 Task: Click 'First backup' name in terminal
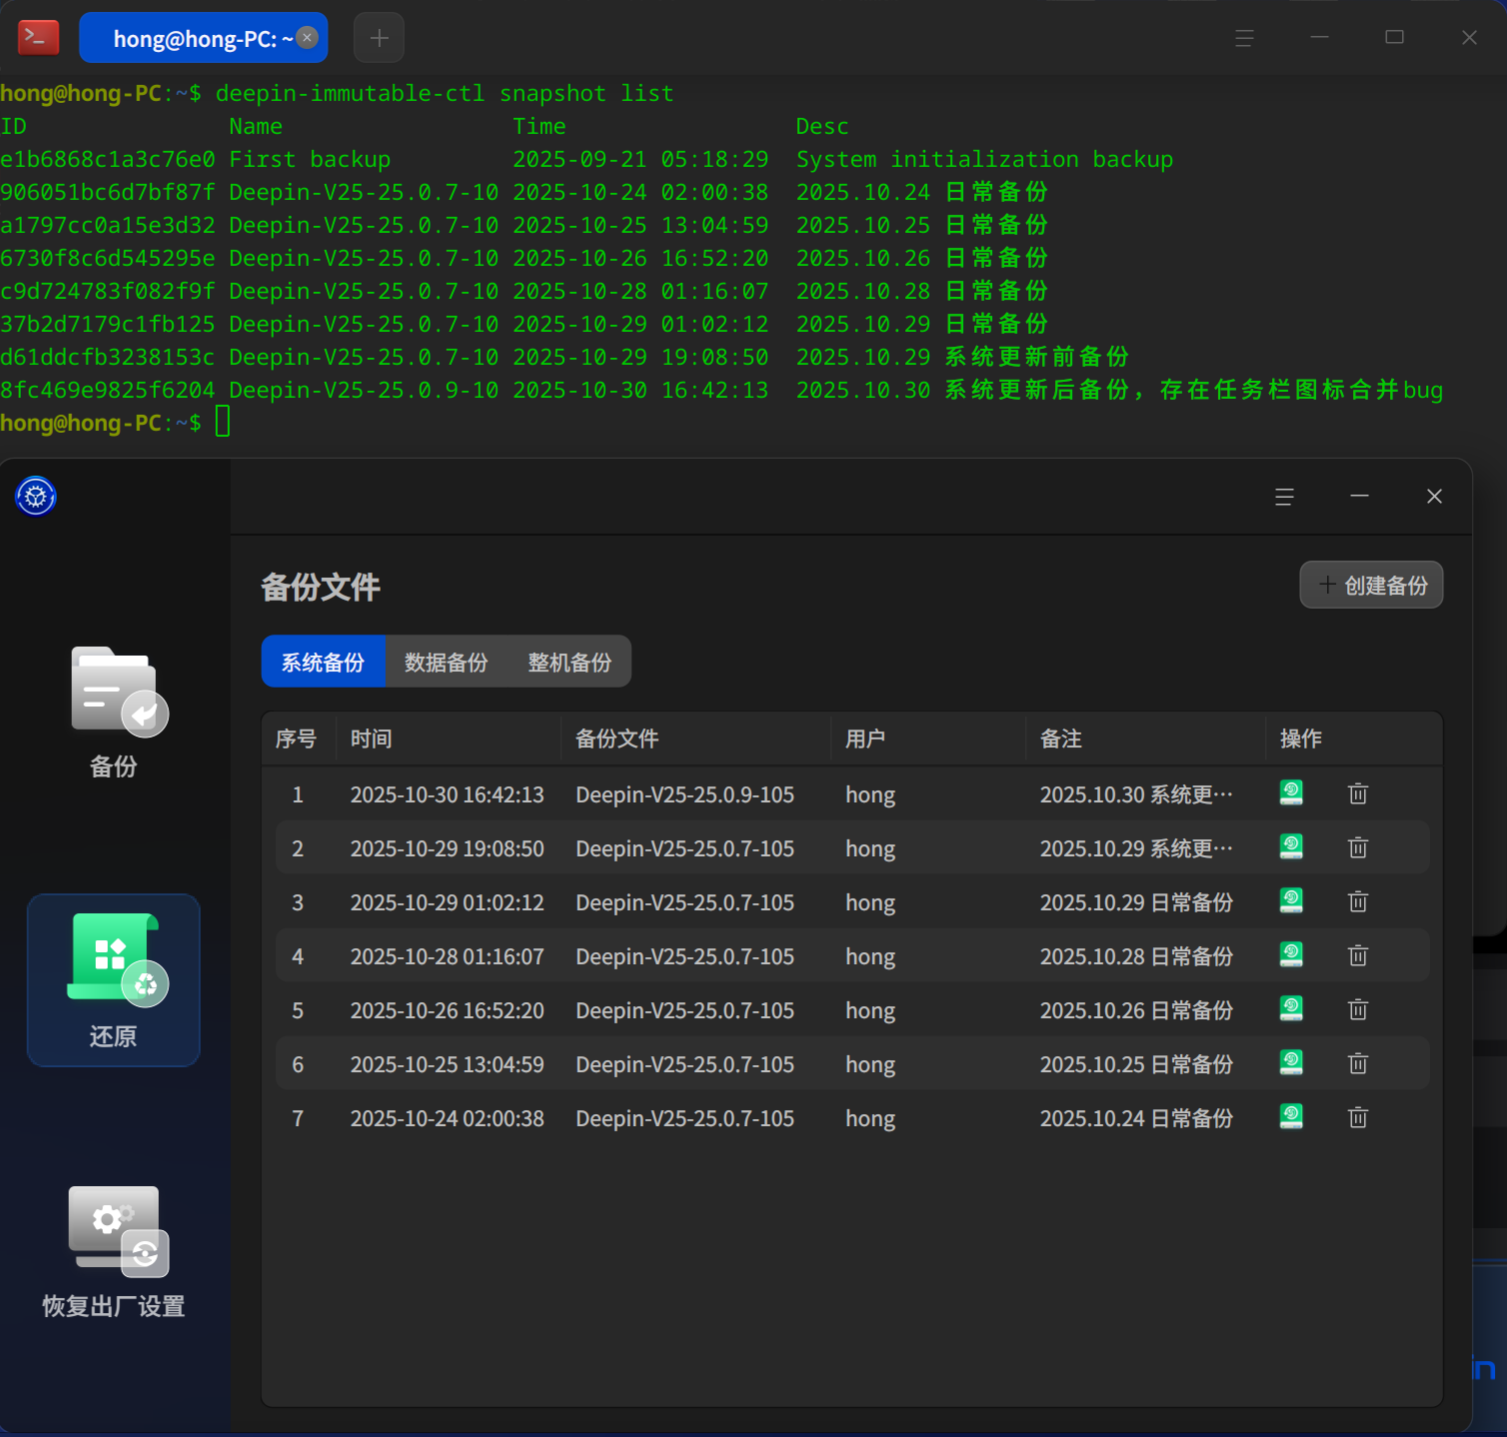(x=310, y=159)
